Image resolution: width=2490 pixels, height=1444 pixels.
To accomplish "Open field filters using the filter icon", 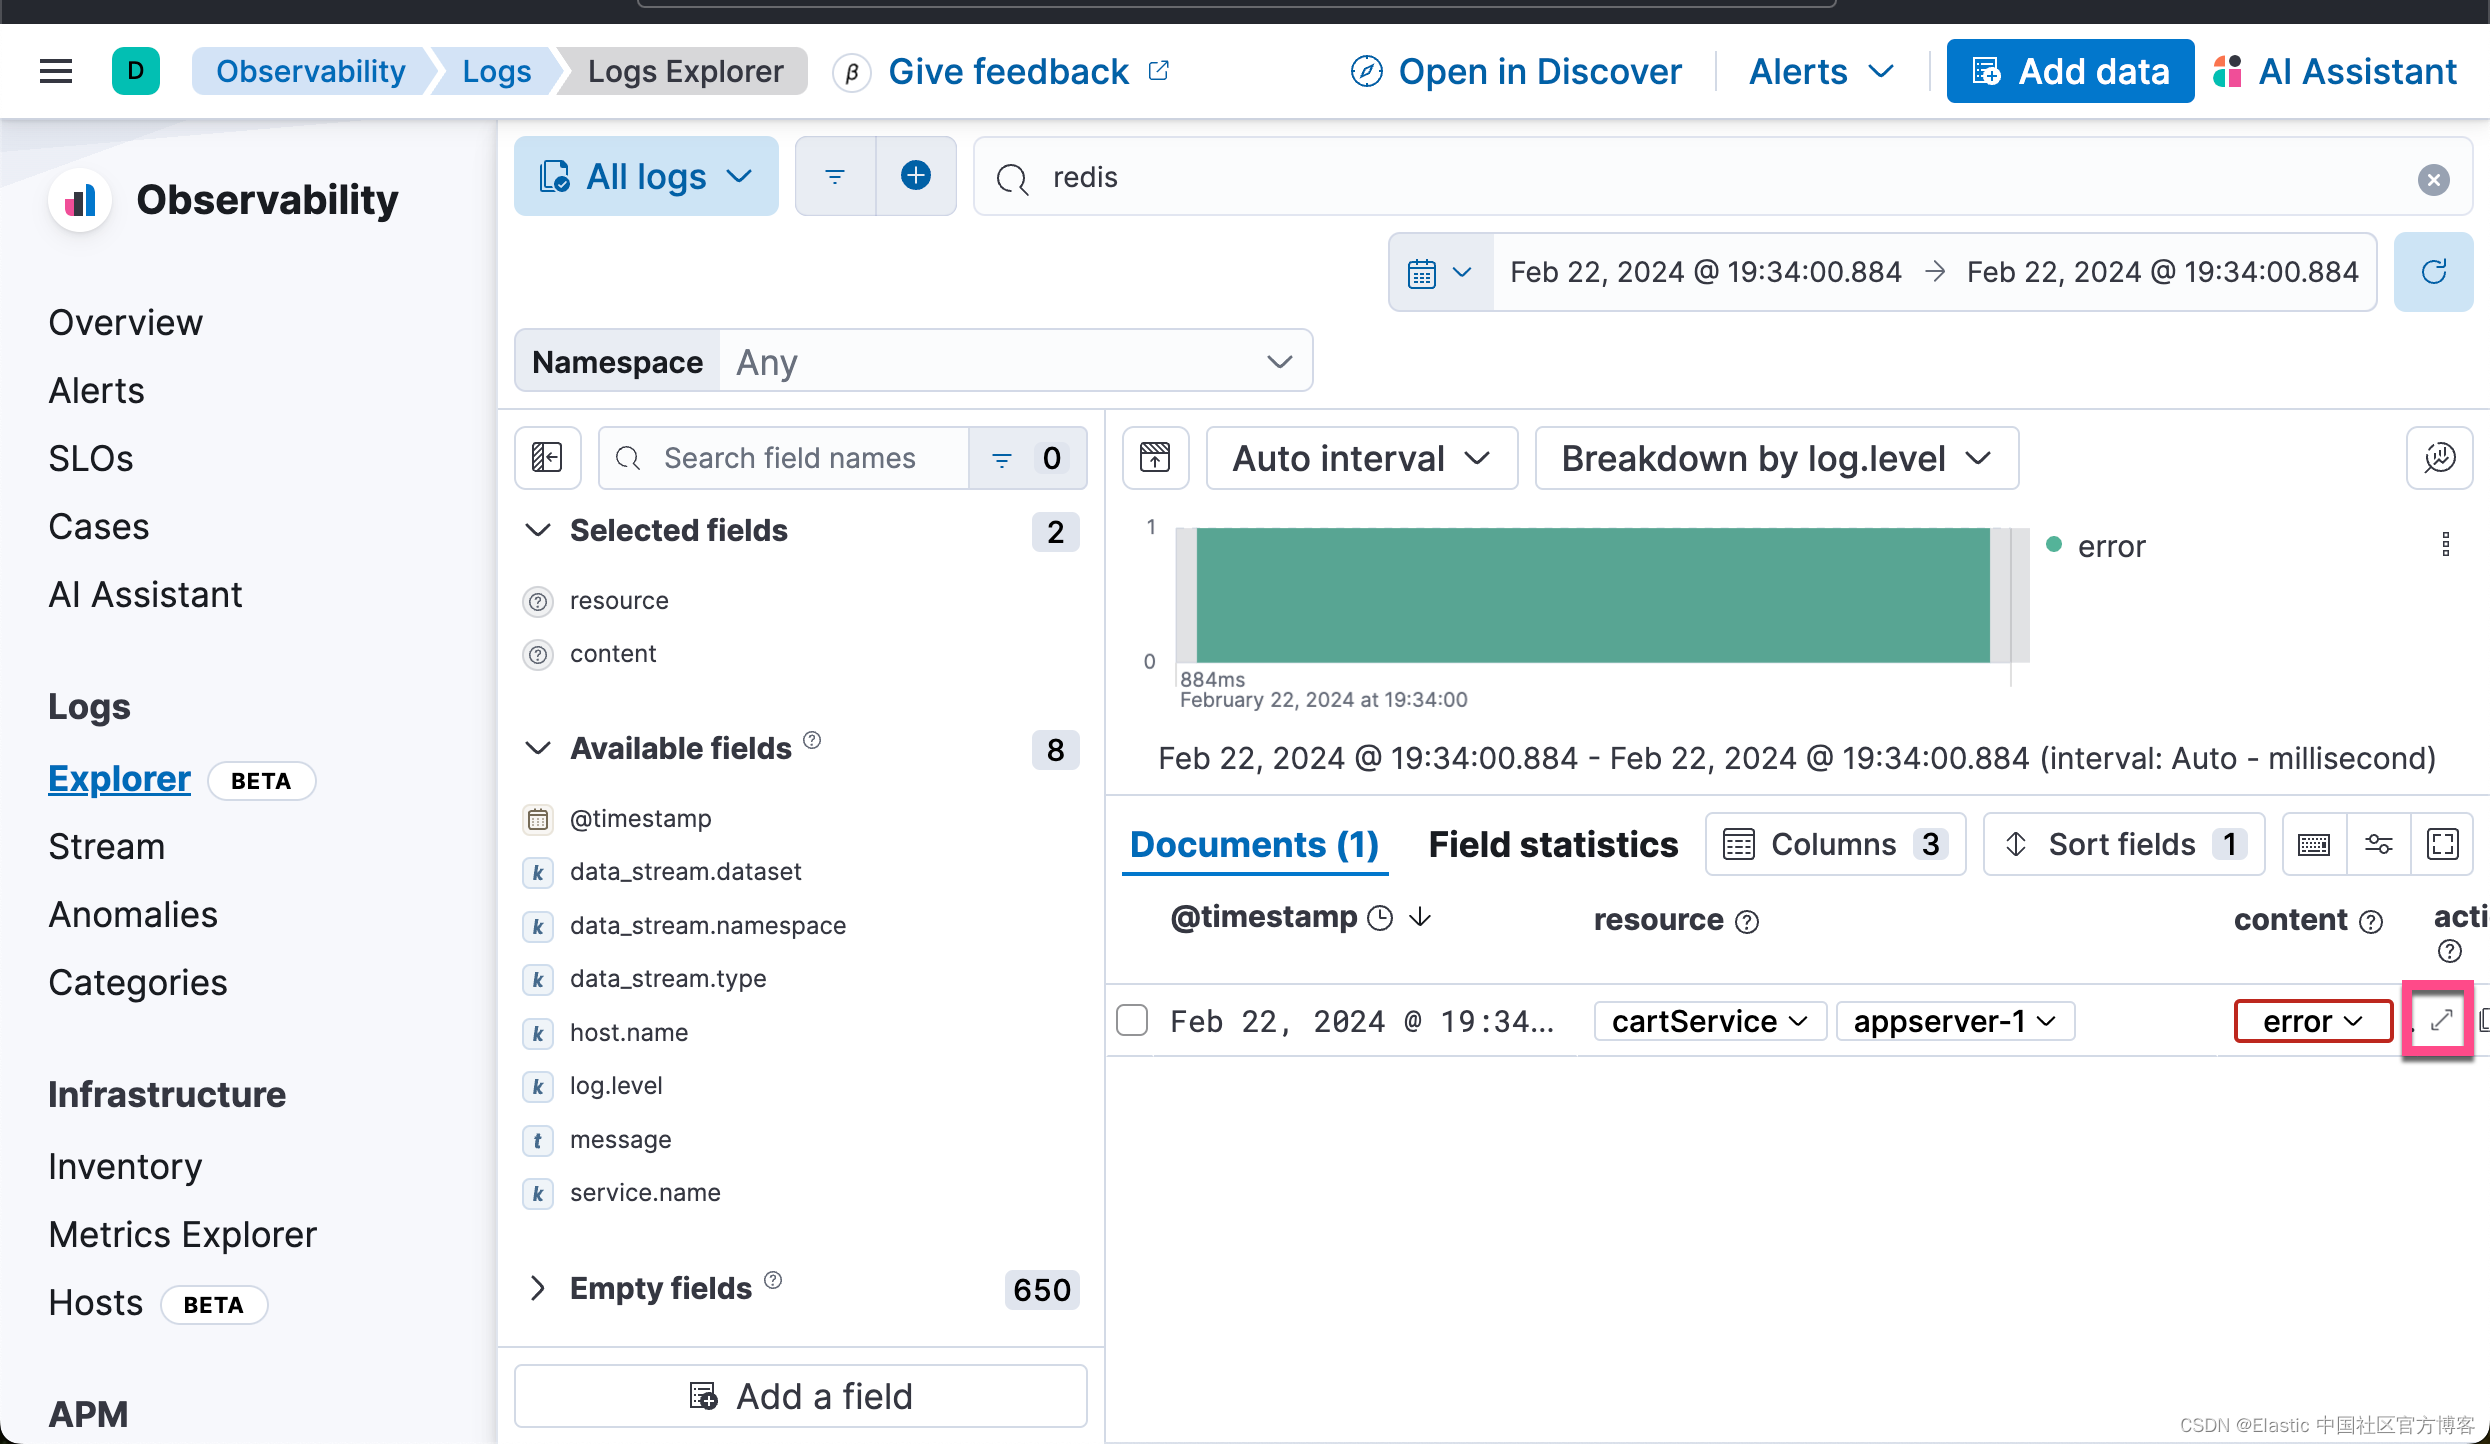I will point(1002,458).
